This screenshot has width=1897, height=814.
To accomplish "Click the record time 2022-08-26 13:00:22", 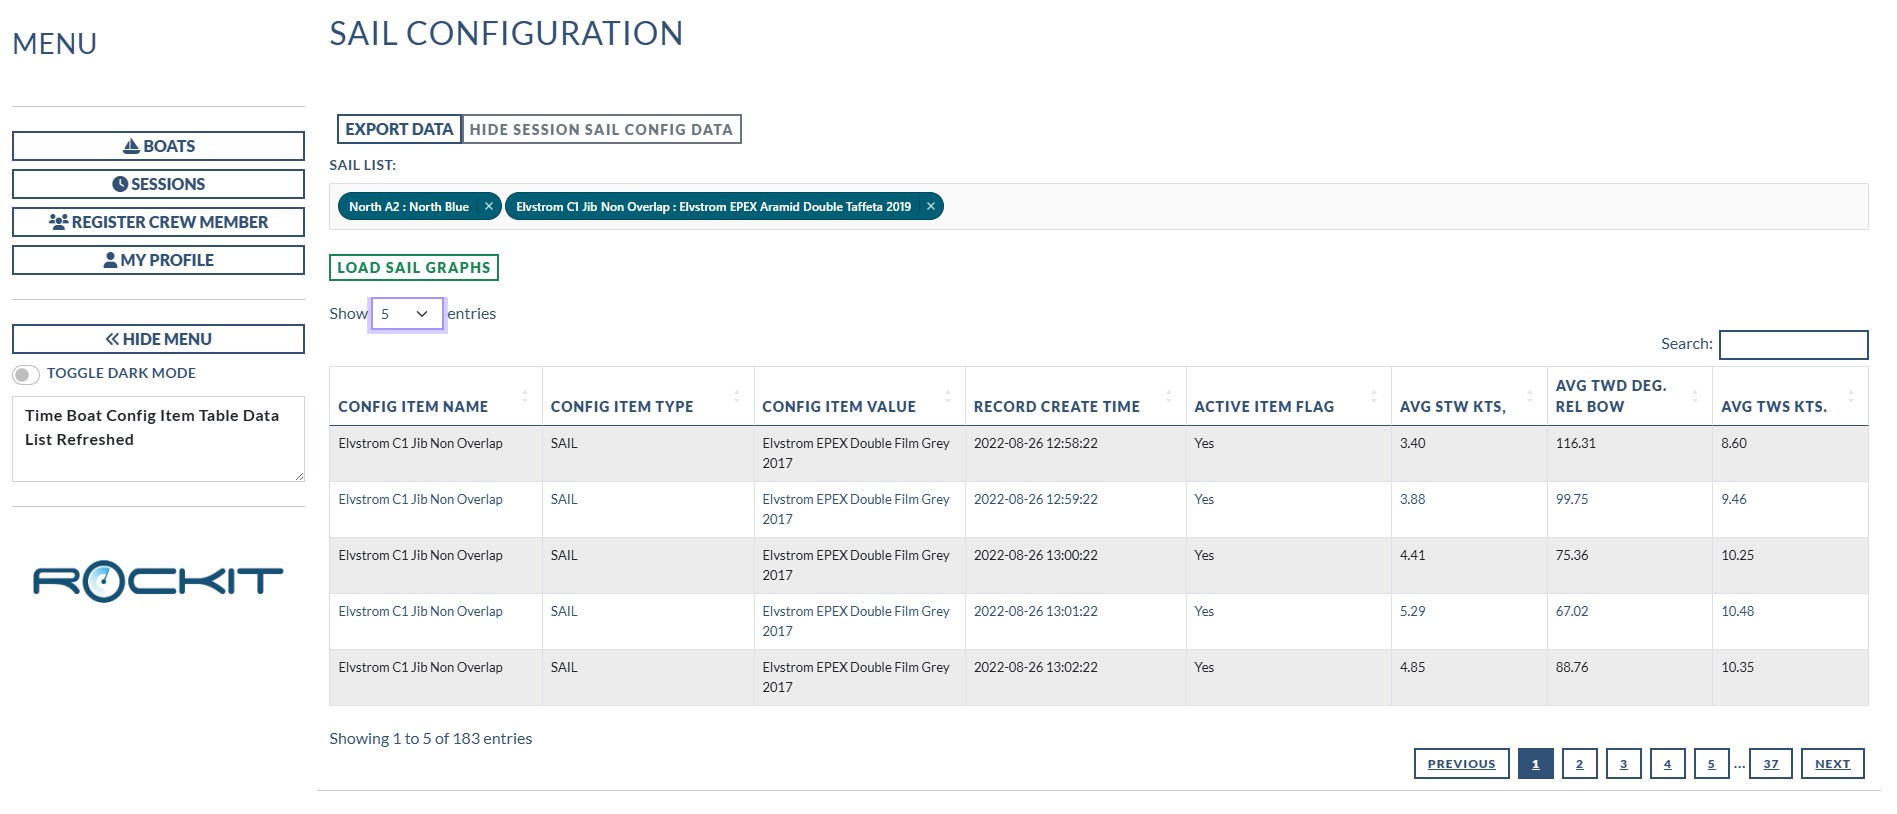I will coord(1035,555).
